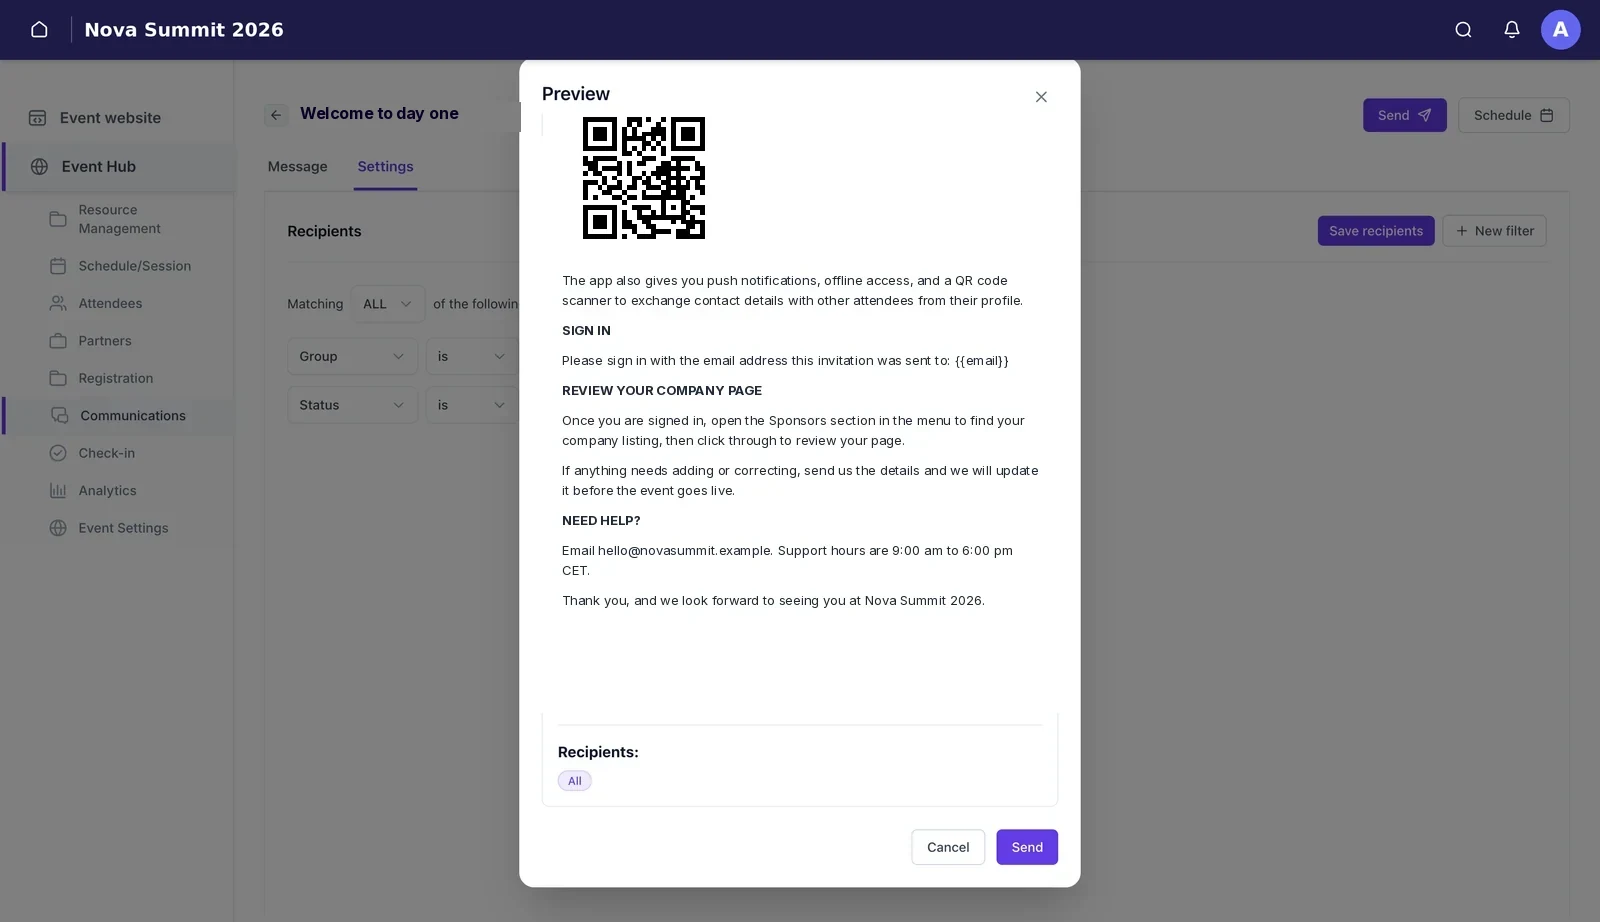Image resolution: width=1600 pixels, height=922 pixels.
Task: Click the back arrow beside Welcome to day one
Action: tap(276, 115)
